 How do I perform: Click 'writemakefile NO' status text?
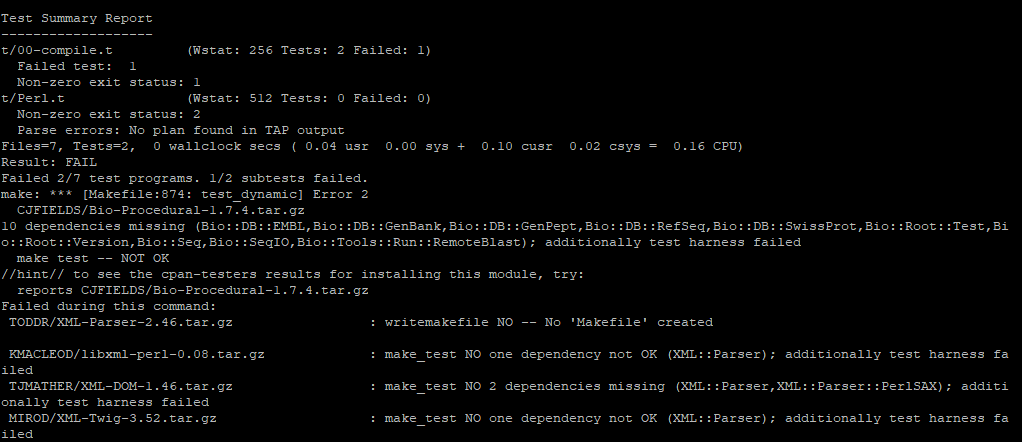[x=449, y=322]
